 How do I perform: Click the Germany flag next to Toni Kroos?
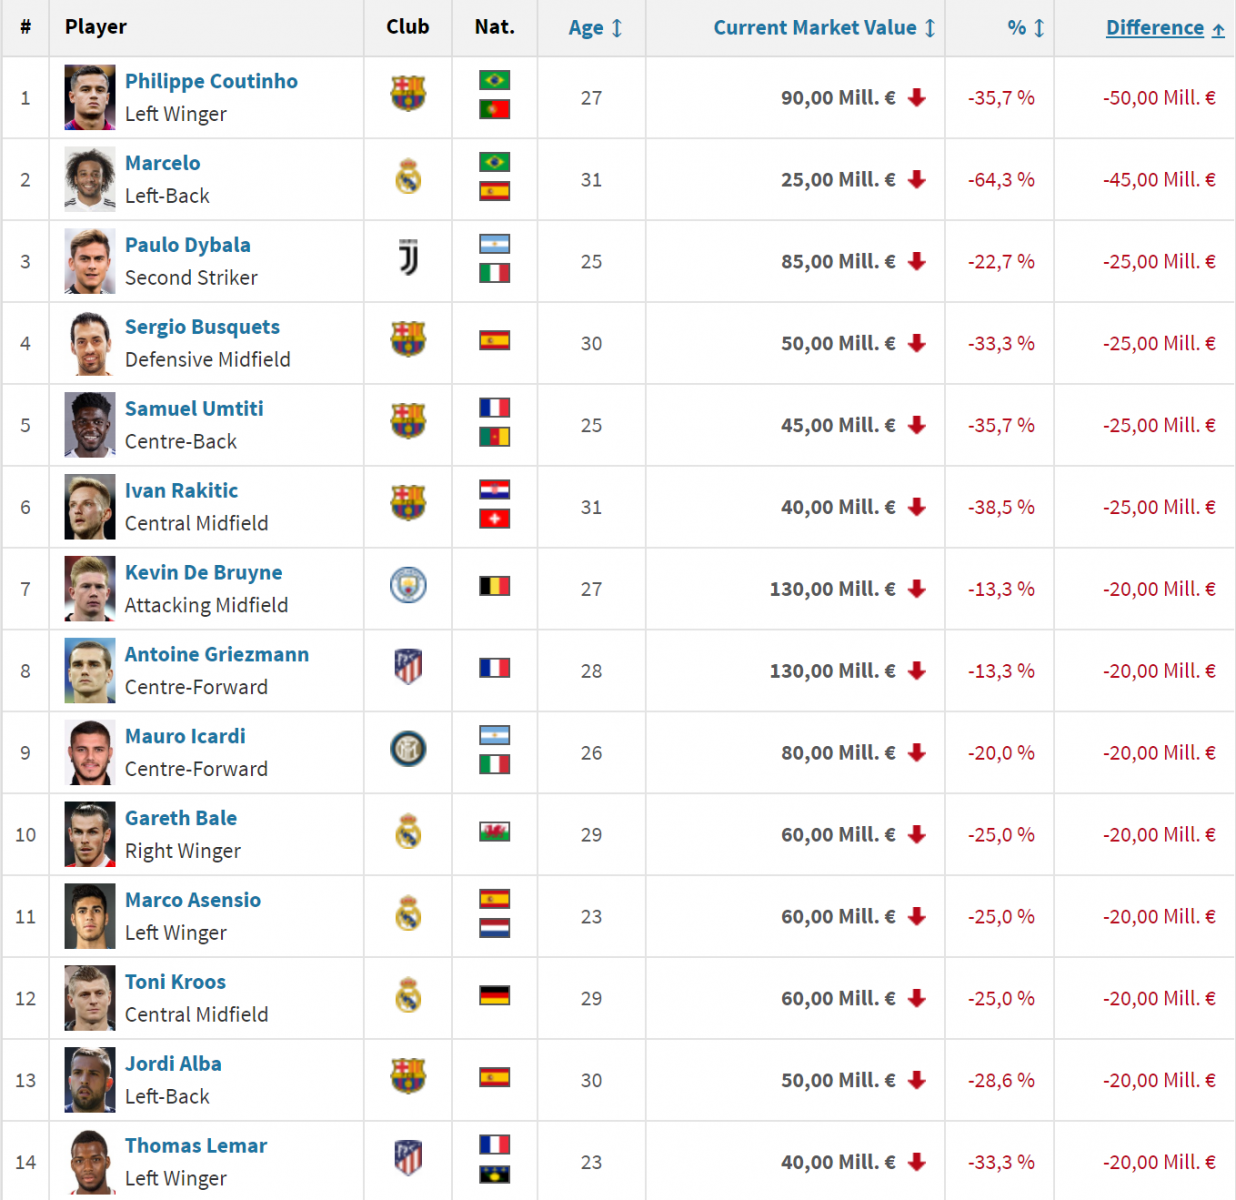coord(494,995)
